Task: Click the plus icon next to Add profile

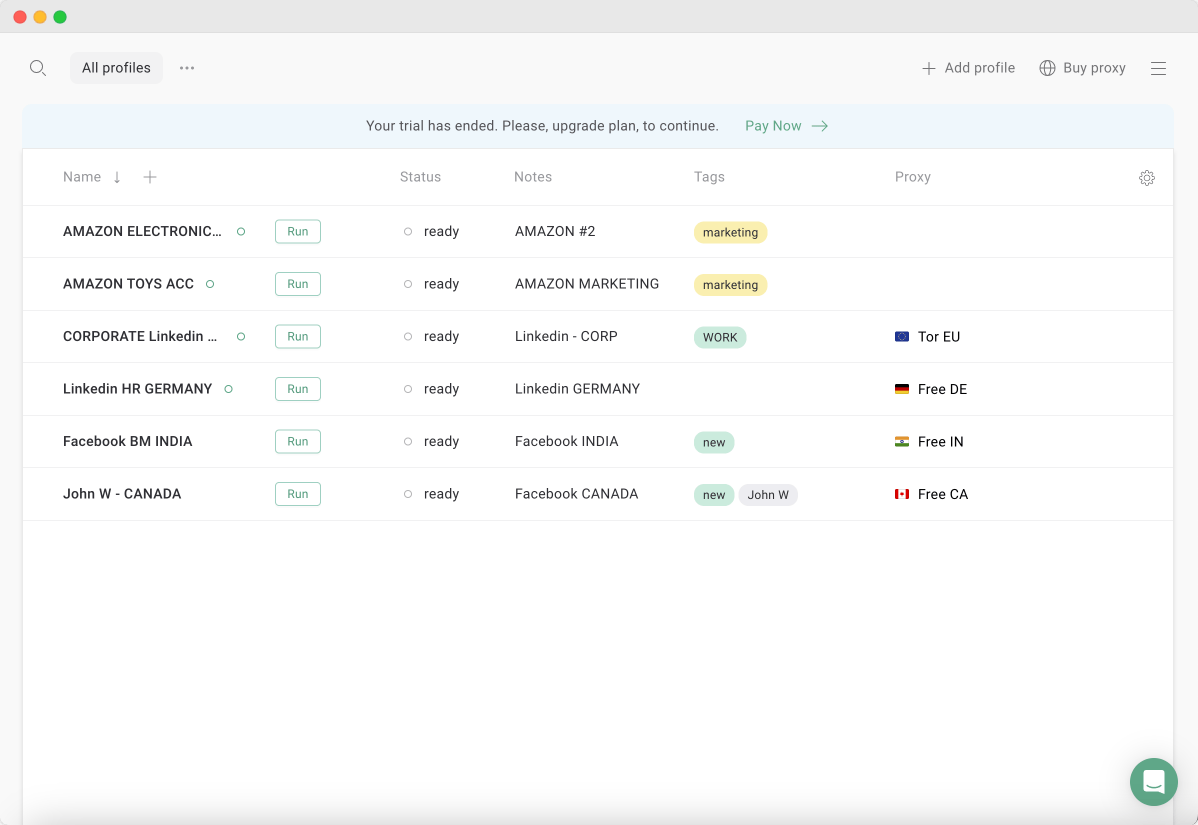Action: [928, 68]
